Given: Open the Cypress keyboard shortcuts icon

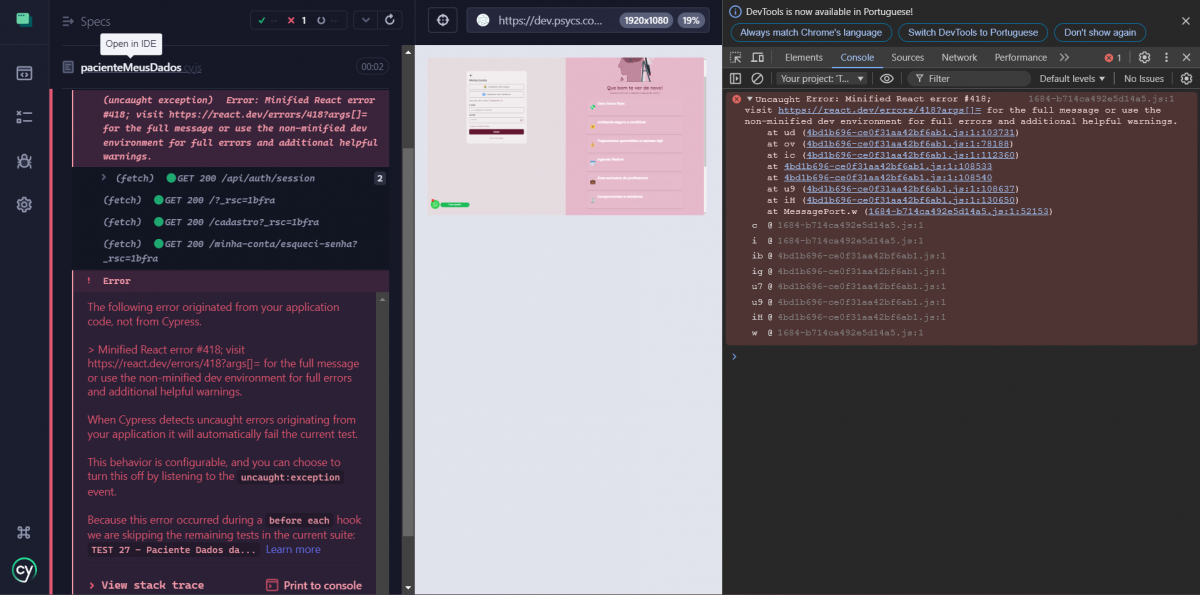Looking at the screenshot, I should (x=24, y=533).
